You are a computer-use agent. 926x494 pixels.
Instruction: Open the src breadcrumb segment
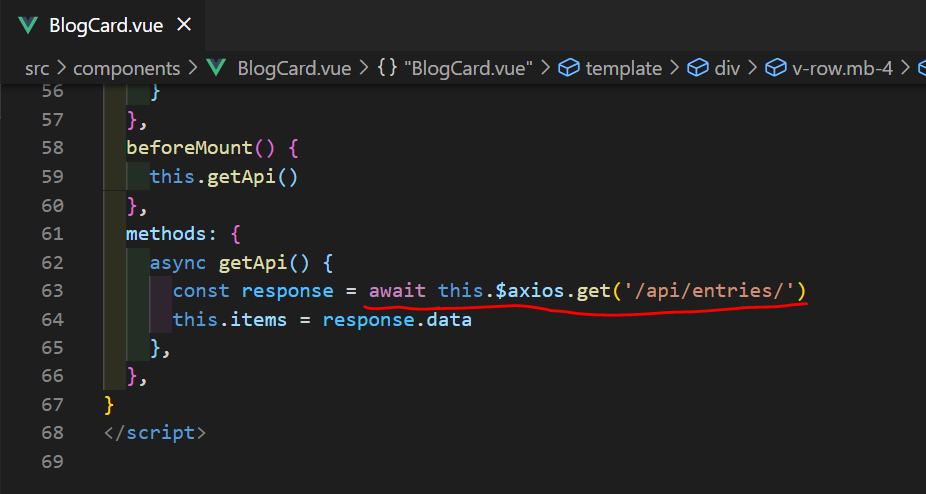coord(37,69)
